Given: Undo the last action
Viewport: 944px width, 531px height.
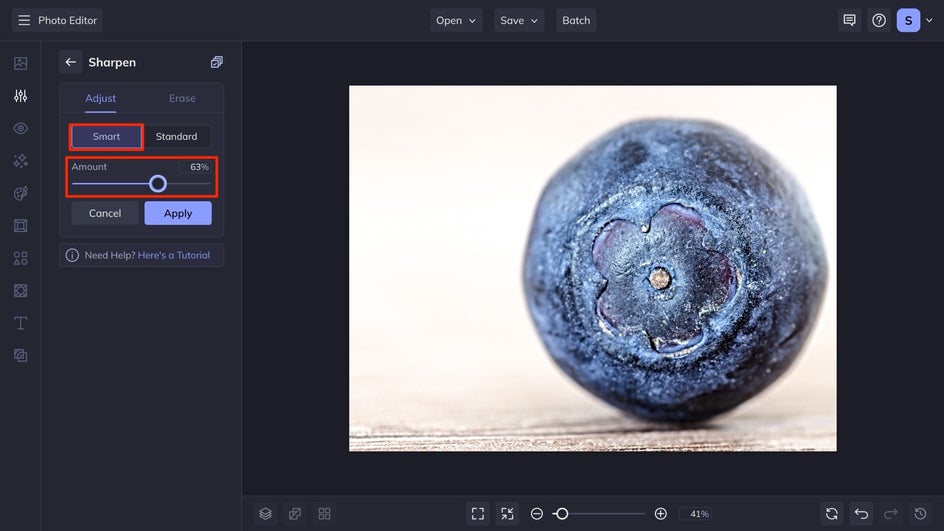Looking at the screenshot, I should (x=862, y=514).
